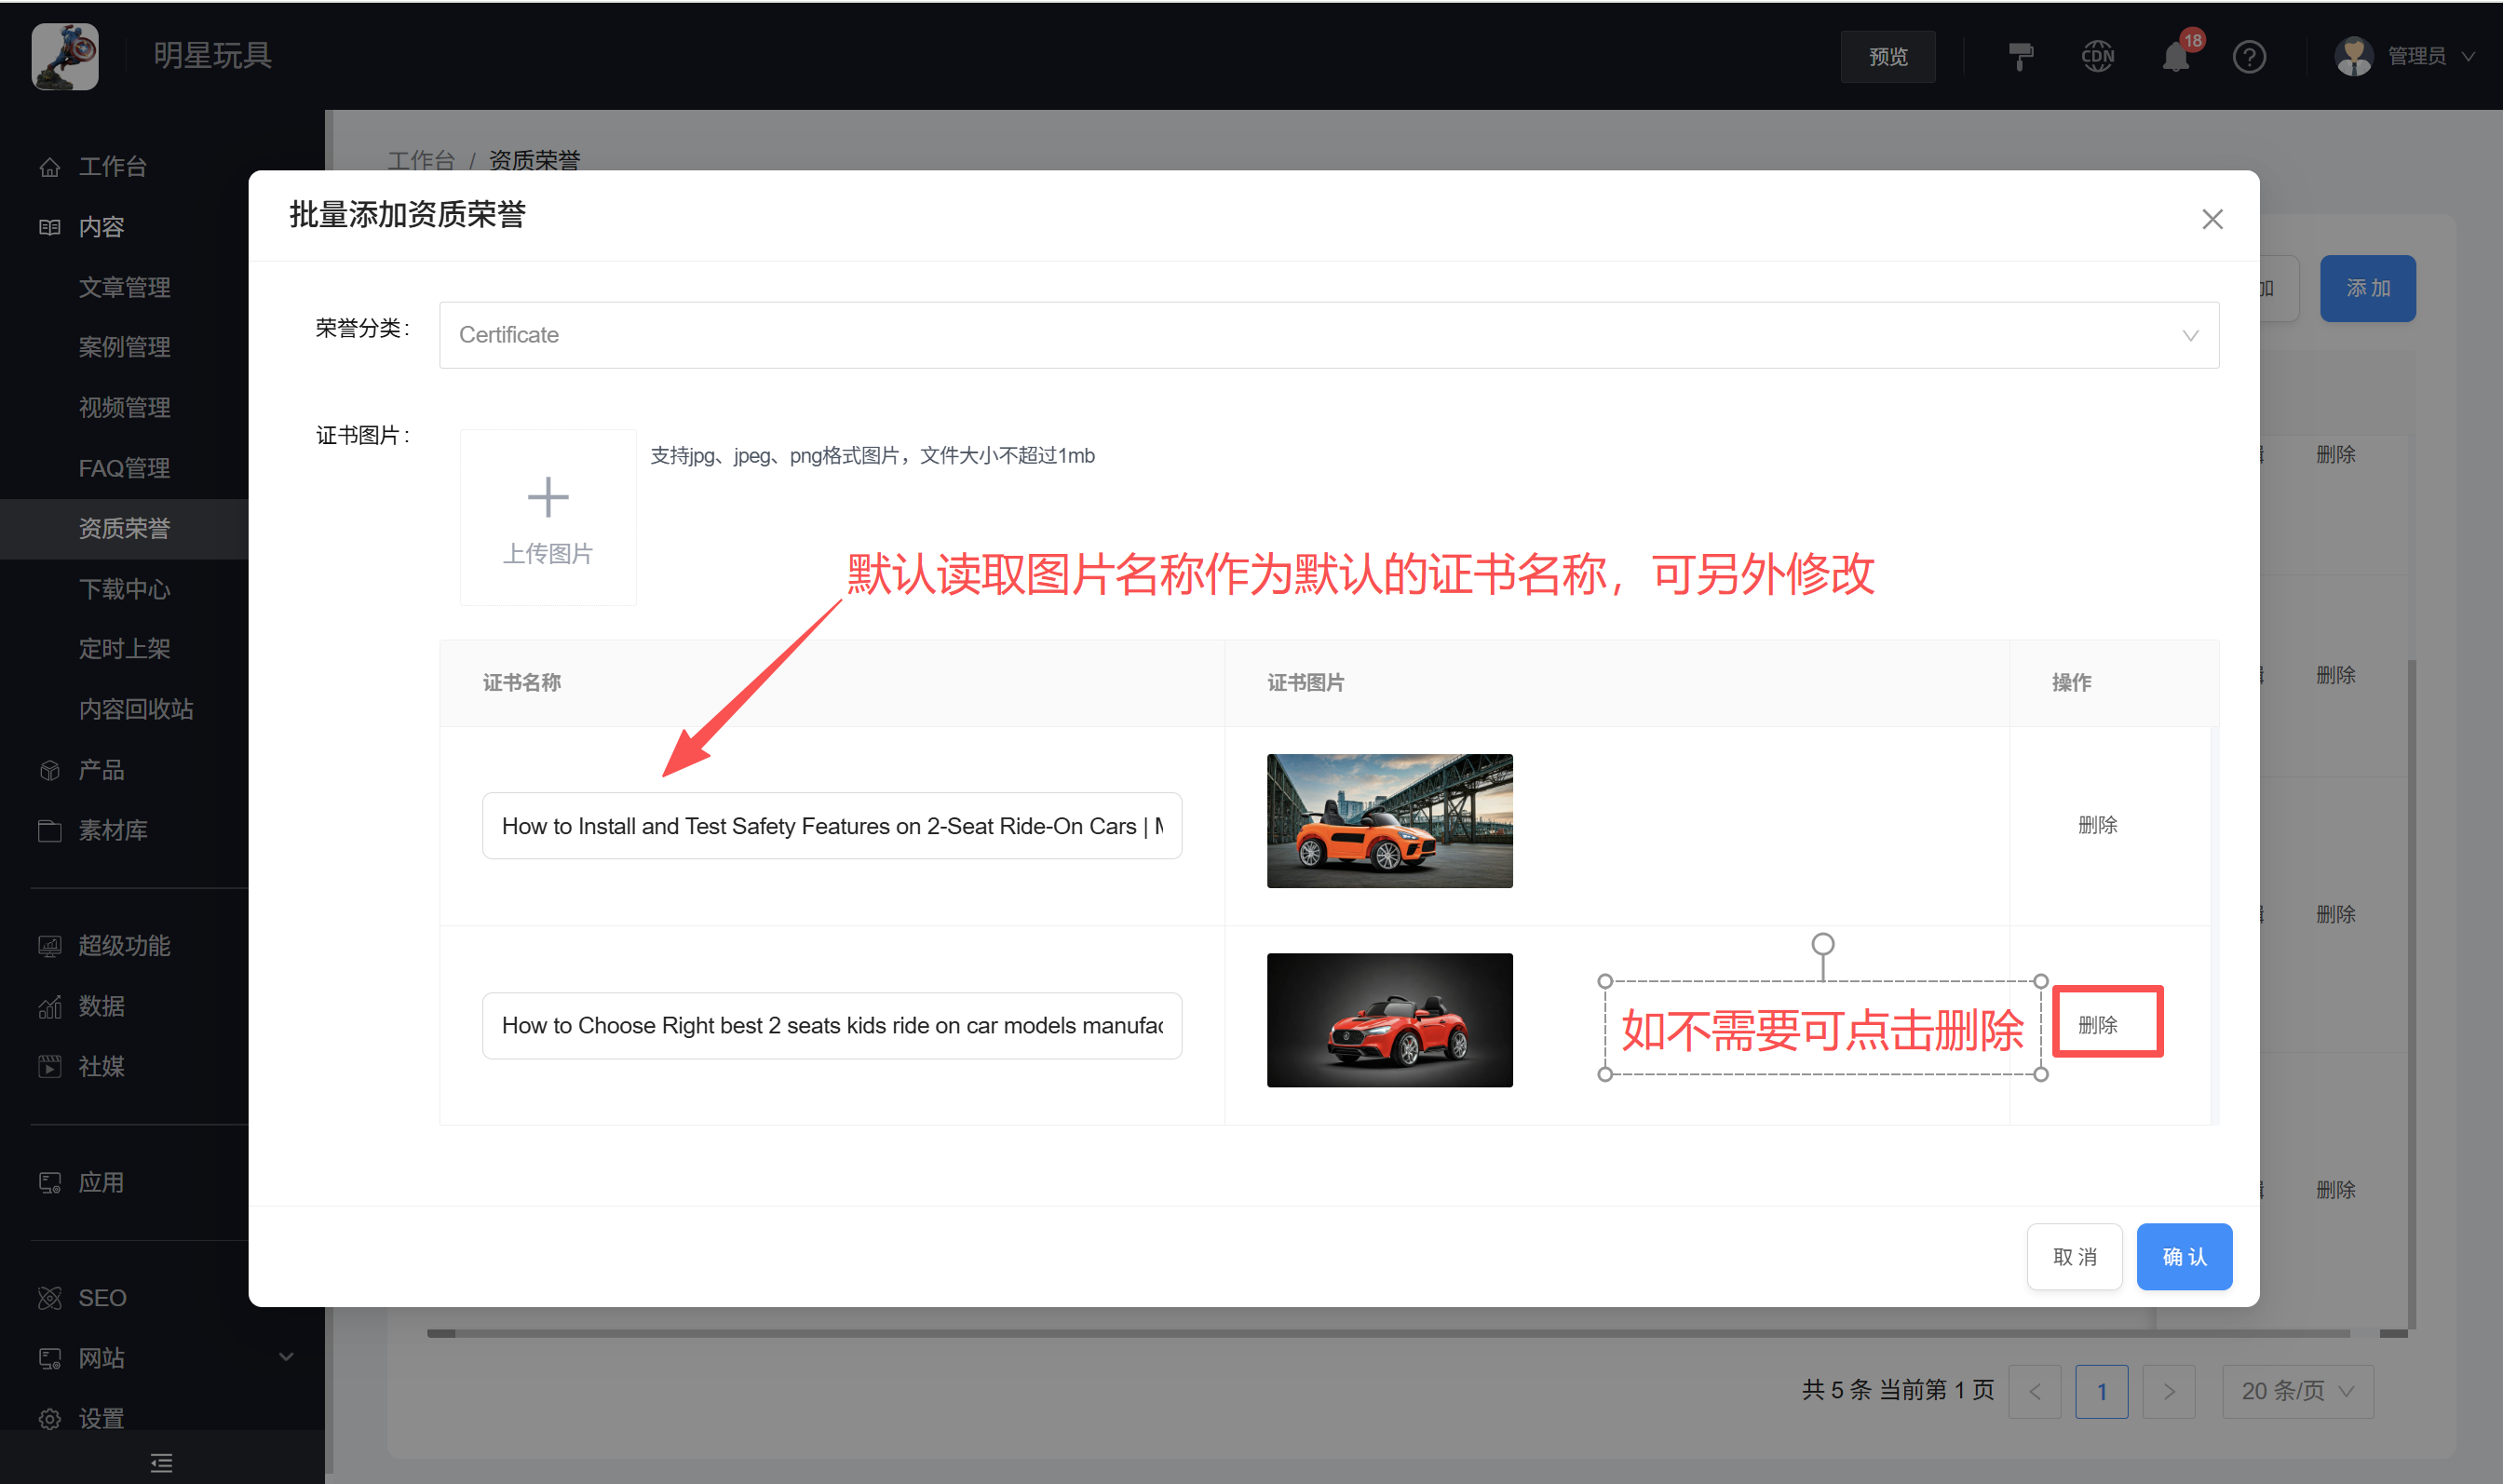Close the 批量添加资质荣誉 dialog
The height and width of the screenshot is (1484, 2503).
(x=2212, y=219)
